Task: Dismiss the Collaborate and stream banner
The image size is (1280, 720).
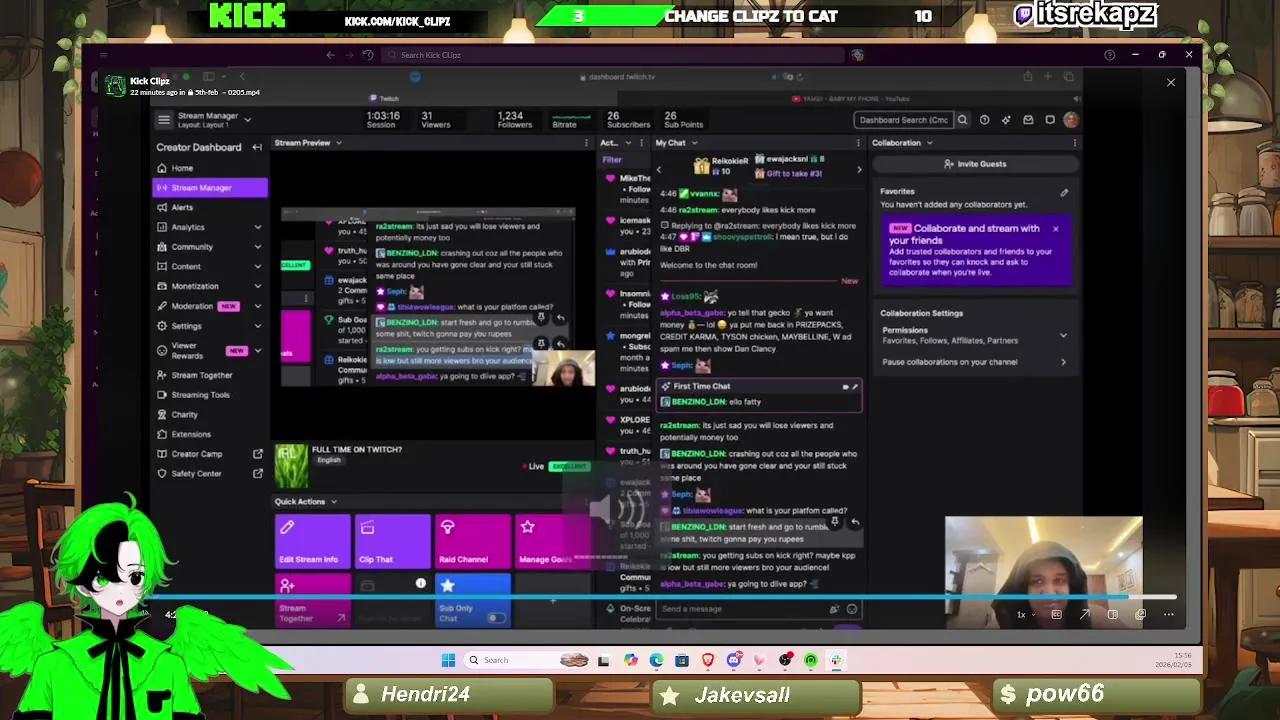Action: coord(1055,229)
